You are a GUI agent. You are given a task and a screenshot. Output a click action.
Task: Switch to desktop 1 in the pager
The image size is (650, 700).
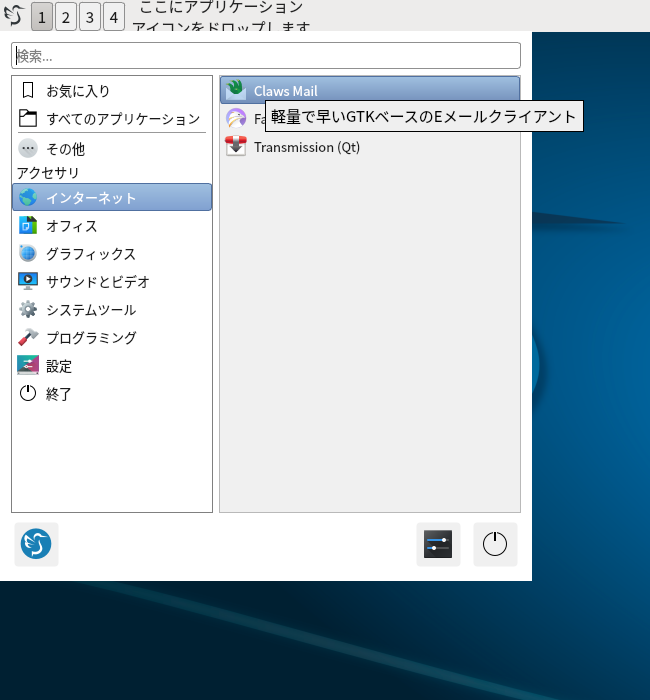(42, 17)
